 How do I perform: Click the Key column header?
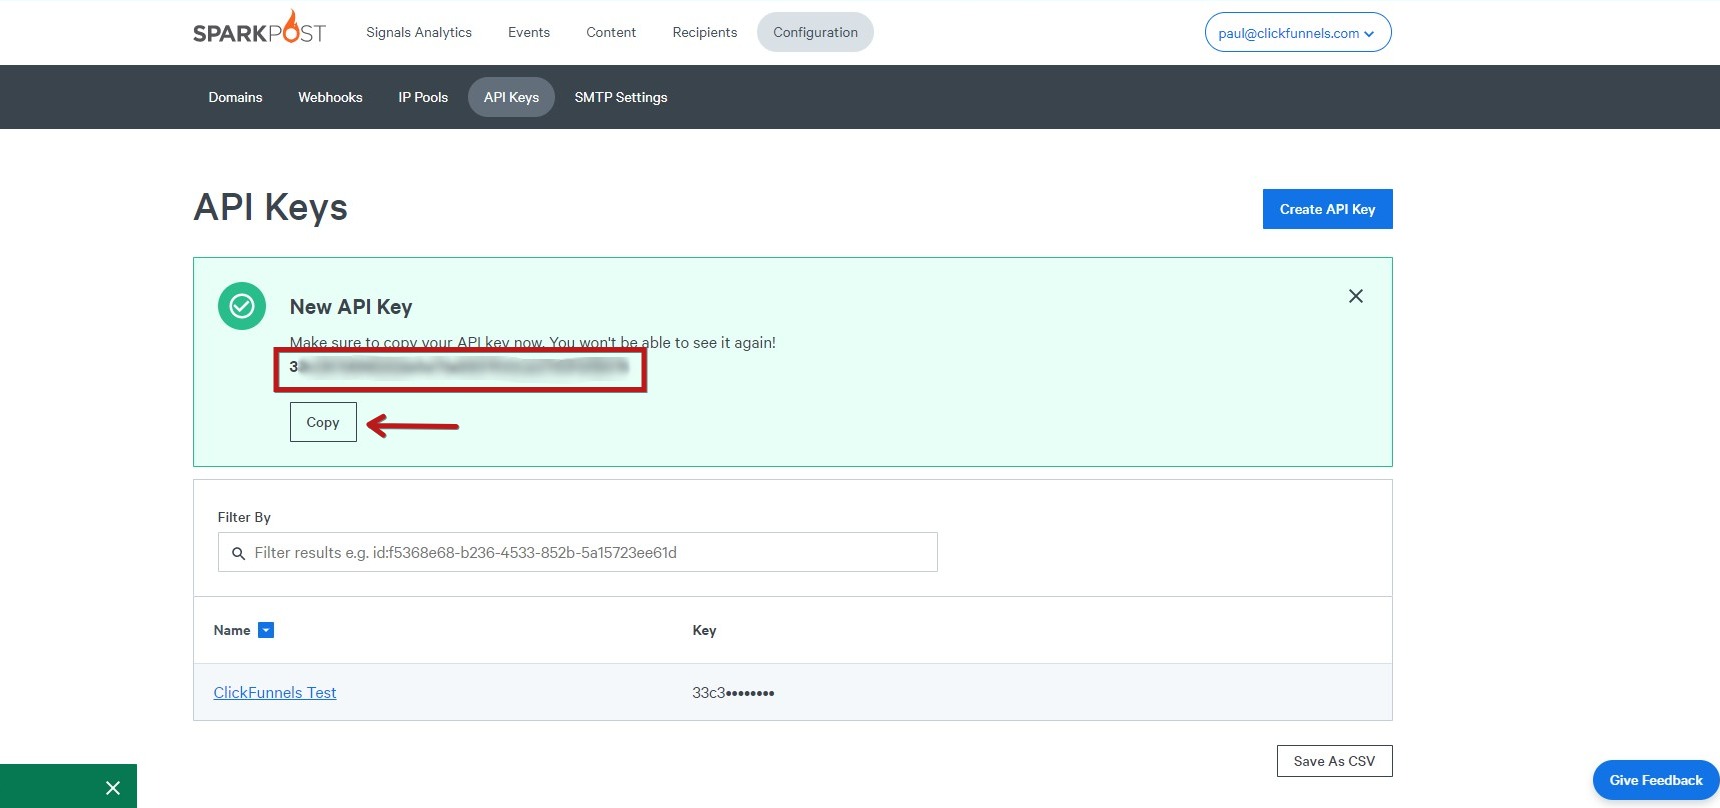click(704, 630)
